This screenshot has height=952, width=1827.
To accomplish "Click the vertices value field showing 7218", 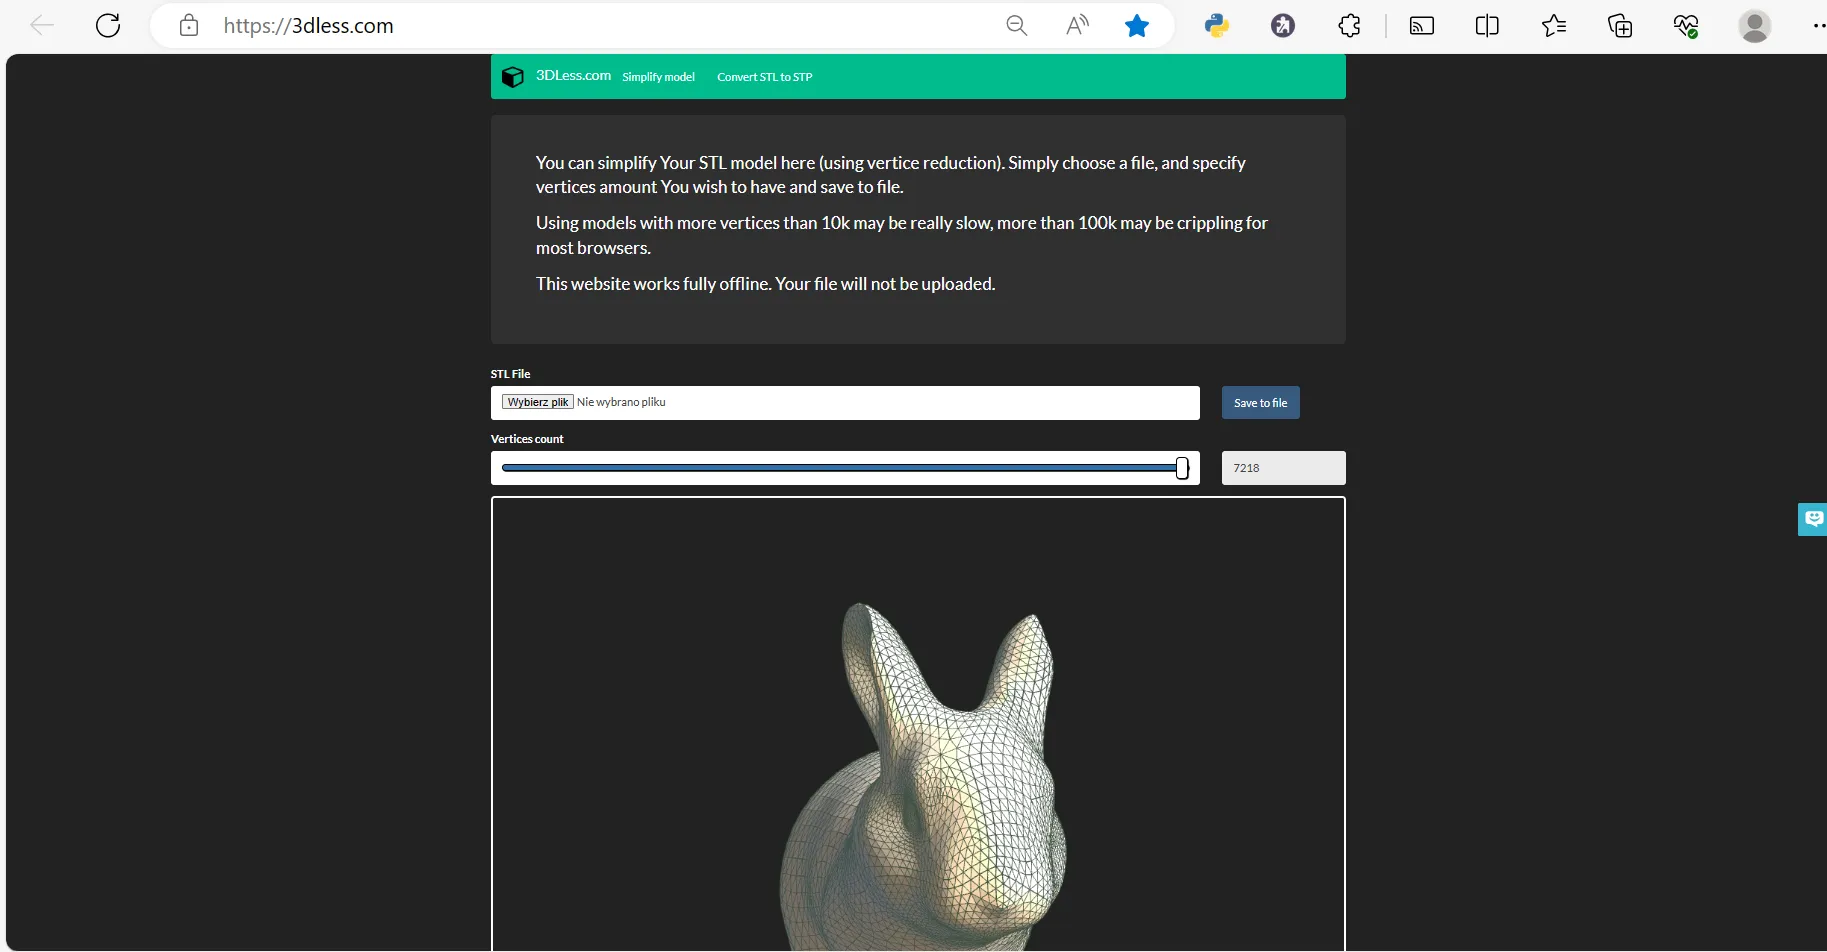I will pyautogui.click(x=1283, y=467).
